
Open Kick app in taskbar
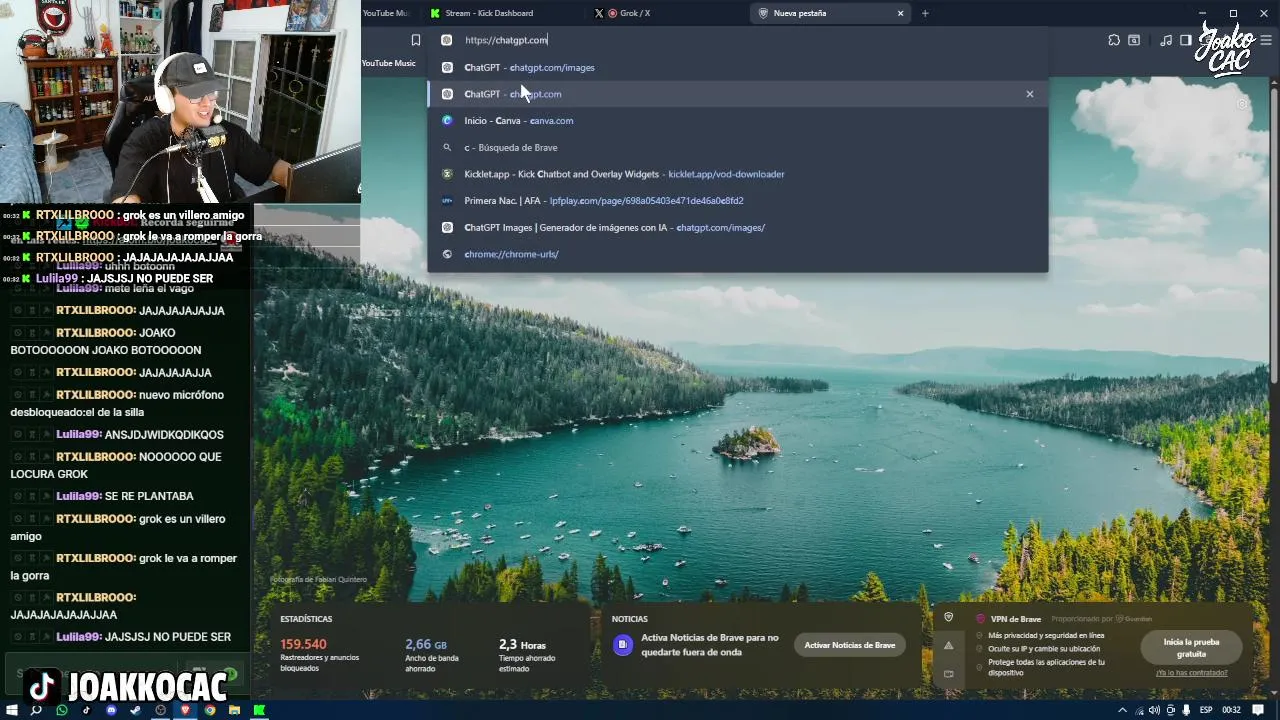click(x=259, y=710)
